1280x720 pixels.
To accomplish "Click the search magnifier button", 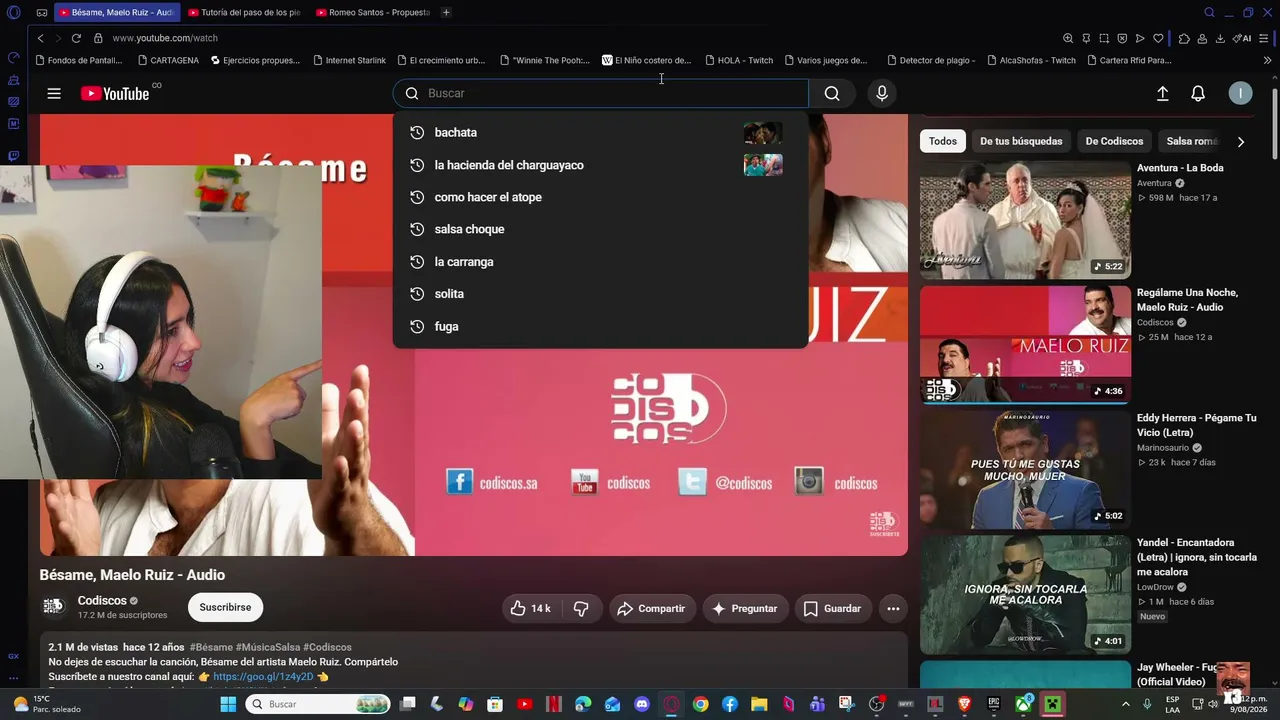I will click(832, 93).
